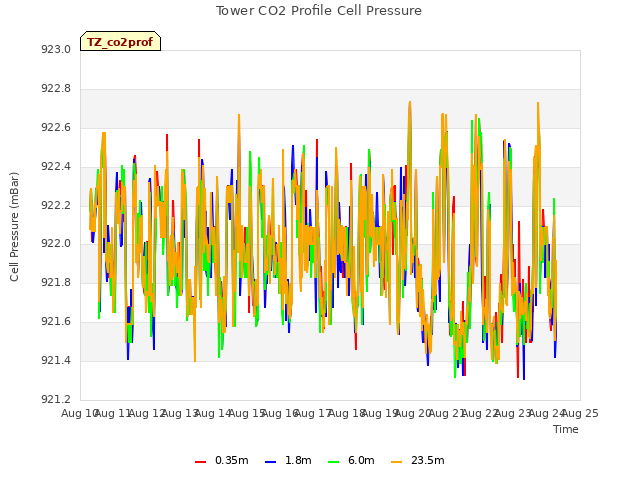Click the TZ_co2prof label box
640x480 pixels.
tap(120, 41)
